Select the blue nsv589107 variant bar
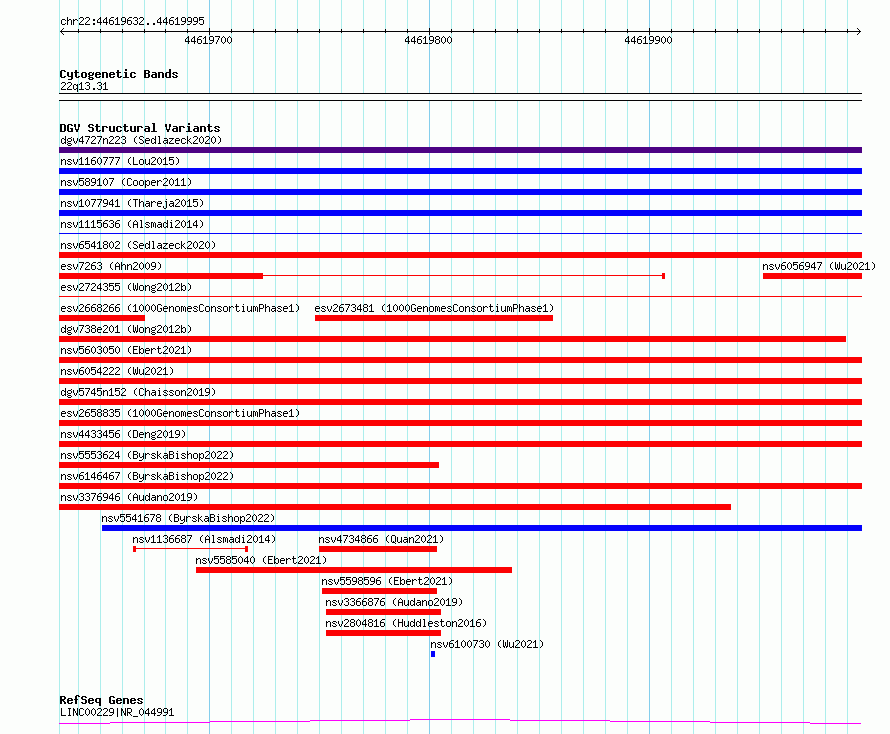Screen dimensions: 890x734 460,192
